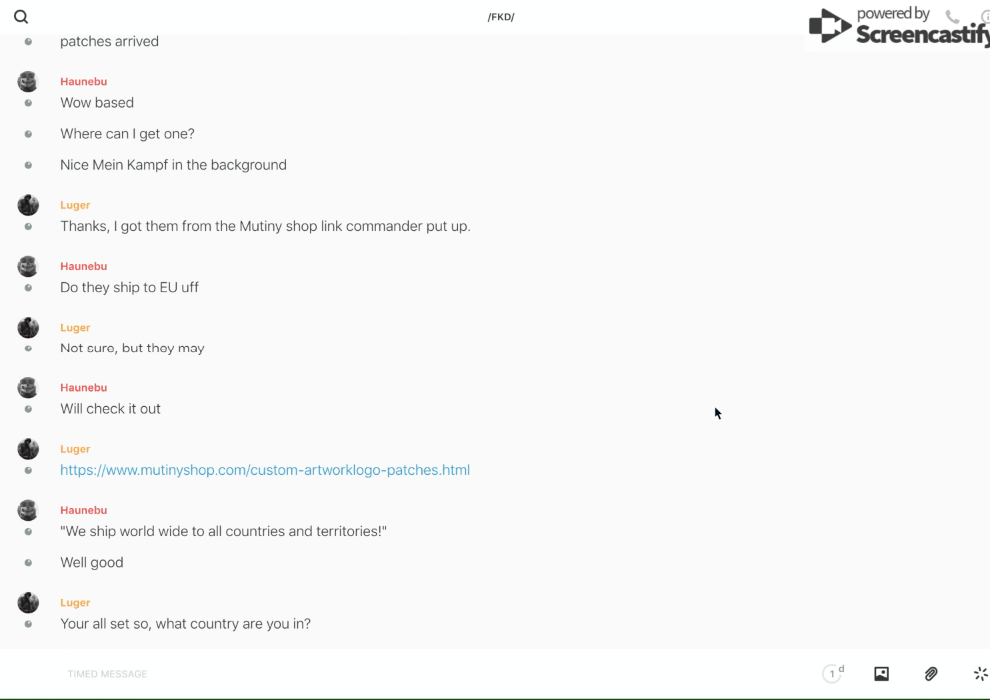Start a voice call with phone icon
Image resolution: width=990 pixels, height=700 pixels.
(x=952, y=17)
